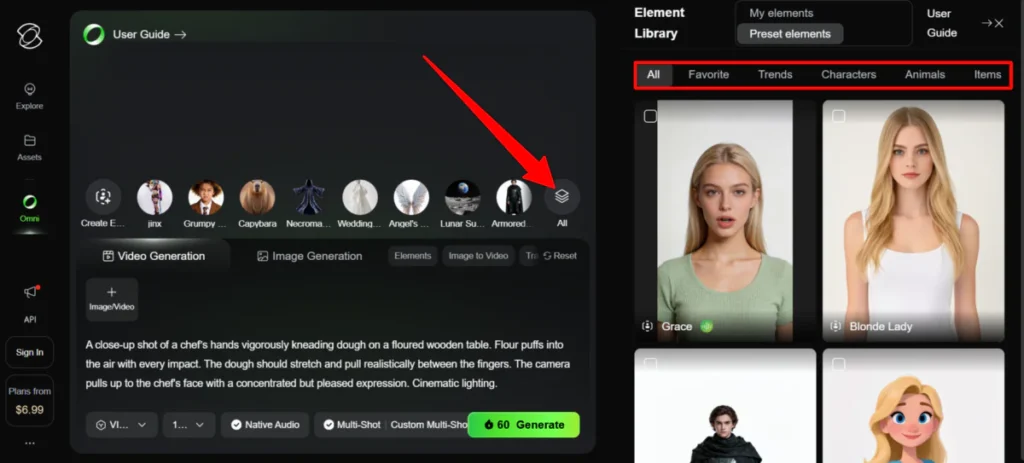Switch to My elements
The width and height of the screenshot is (1024, 463).
click(781, 13)
